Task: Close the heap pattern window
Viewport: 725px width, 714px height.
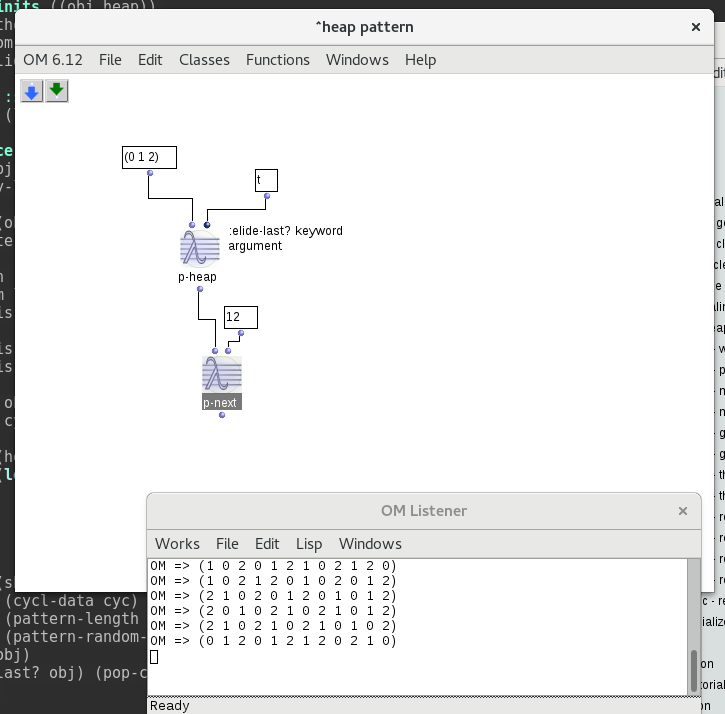Action: tap(695, 27)
